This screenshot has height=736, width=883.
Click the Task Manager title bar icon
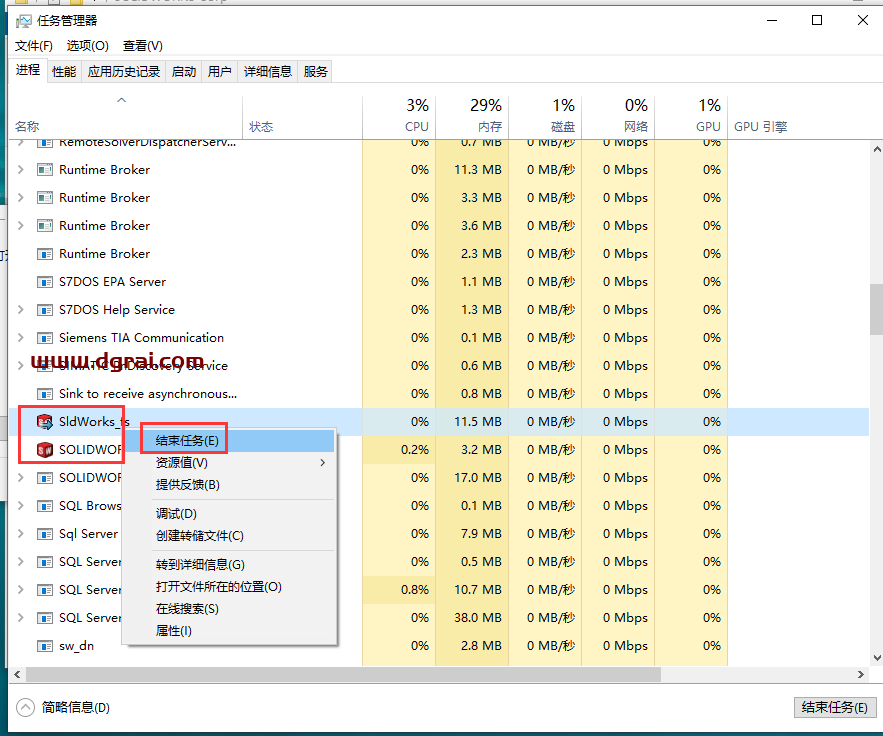24,21
